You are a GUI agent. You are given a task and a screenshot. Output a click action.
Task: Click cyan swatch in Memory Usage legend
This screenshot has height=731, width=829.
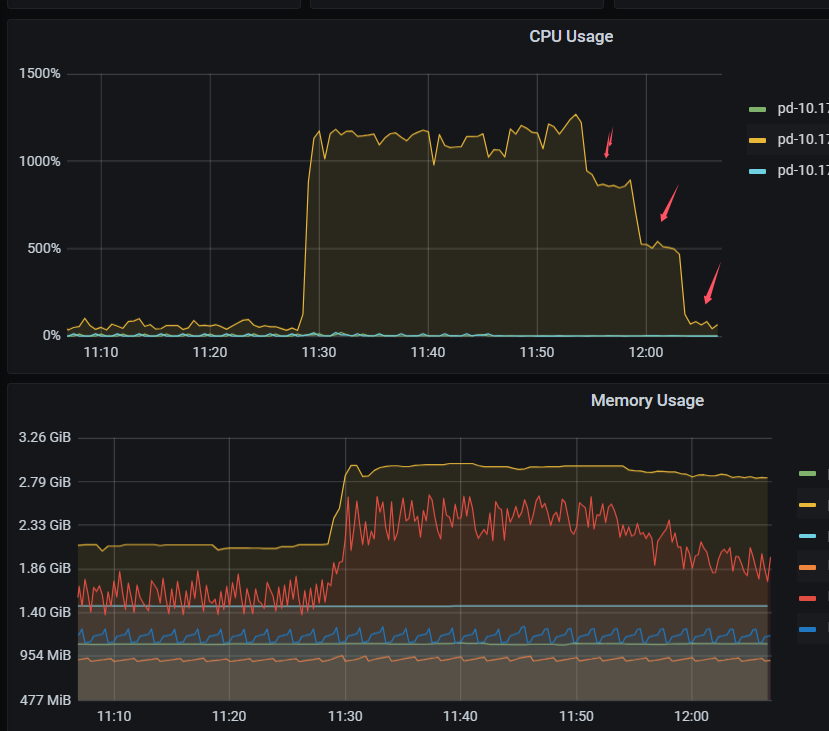click(807, 536)
